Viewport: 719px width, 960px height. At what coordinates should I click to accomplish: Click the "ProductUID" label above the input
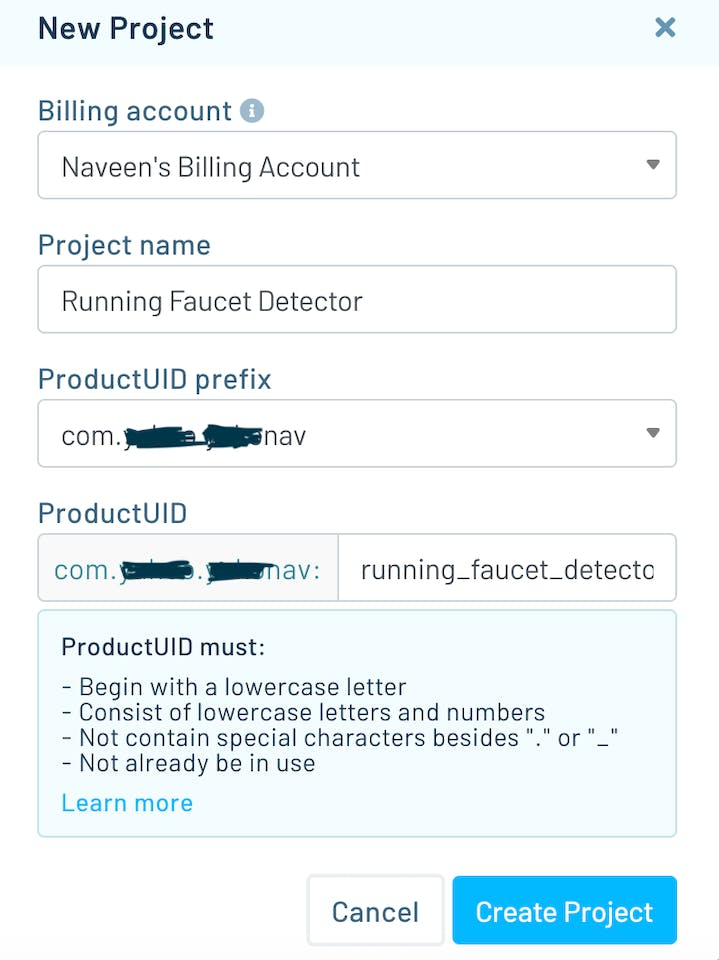pos(112,513)
